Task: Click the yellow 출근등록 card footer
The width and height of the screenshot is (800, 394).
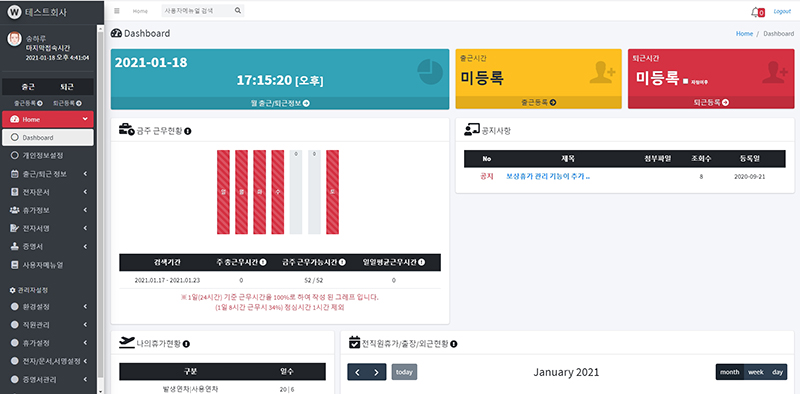Action: coord(538,103)
